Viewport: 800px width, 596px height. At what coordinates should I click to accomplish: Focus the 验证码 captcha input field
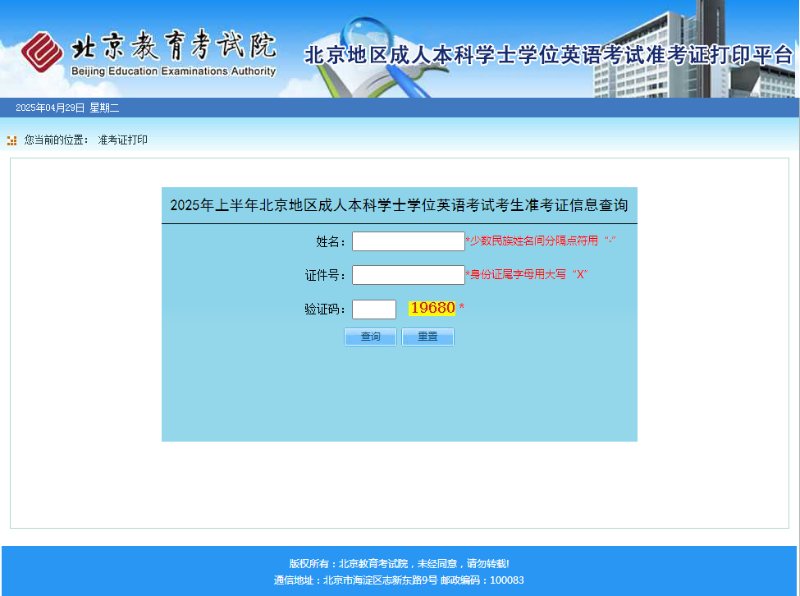click(x=374, y=309)
